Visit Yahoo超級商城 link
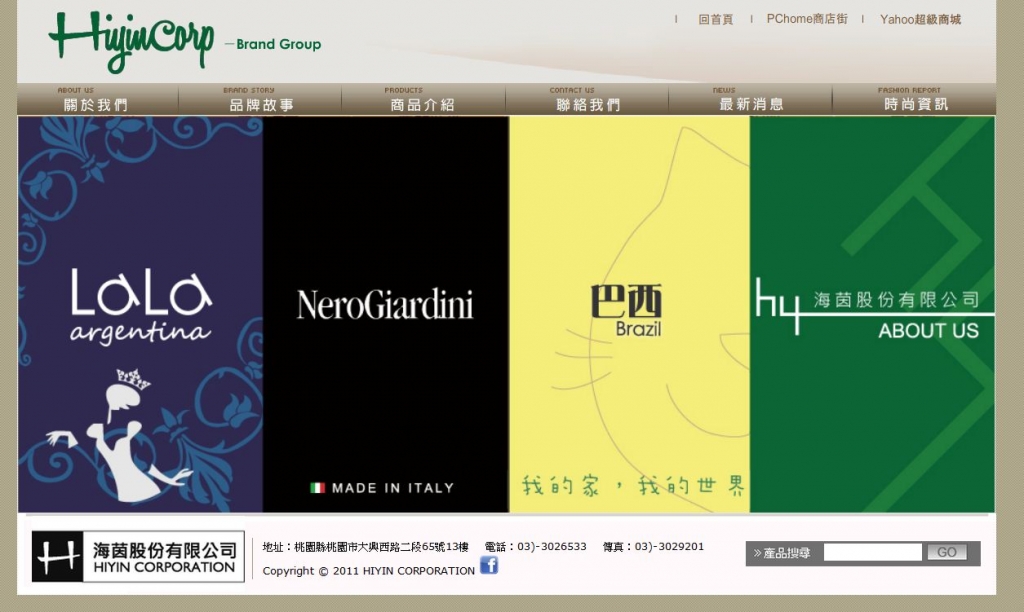 coord(920,20)
